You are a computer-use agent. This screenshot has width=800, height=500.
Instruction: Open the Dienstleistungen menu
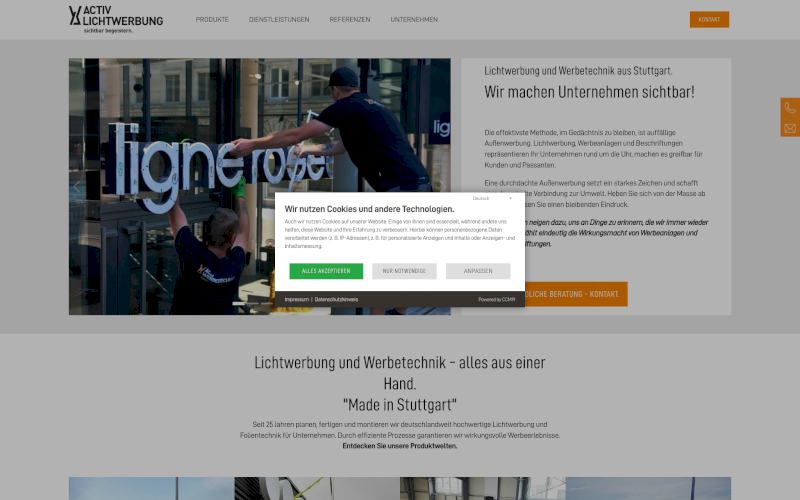coord(279,20)
